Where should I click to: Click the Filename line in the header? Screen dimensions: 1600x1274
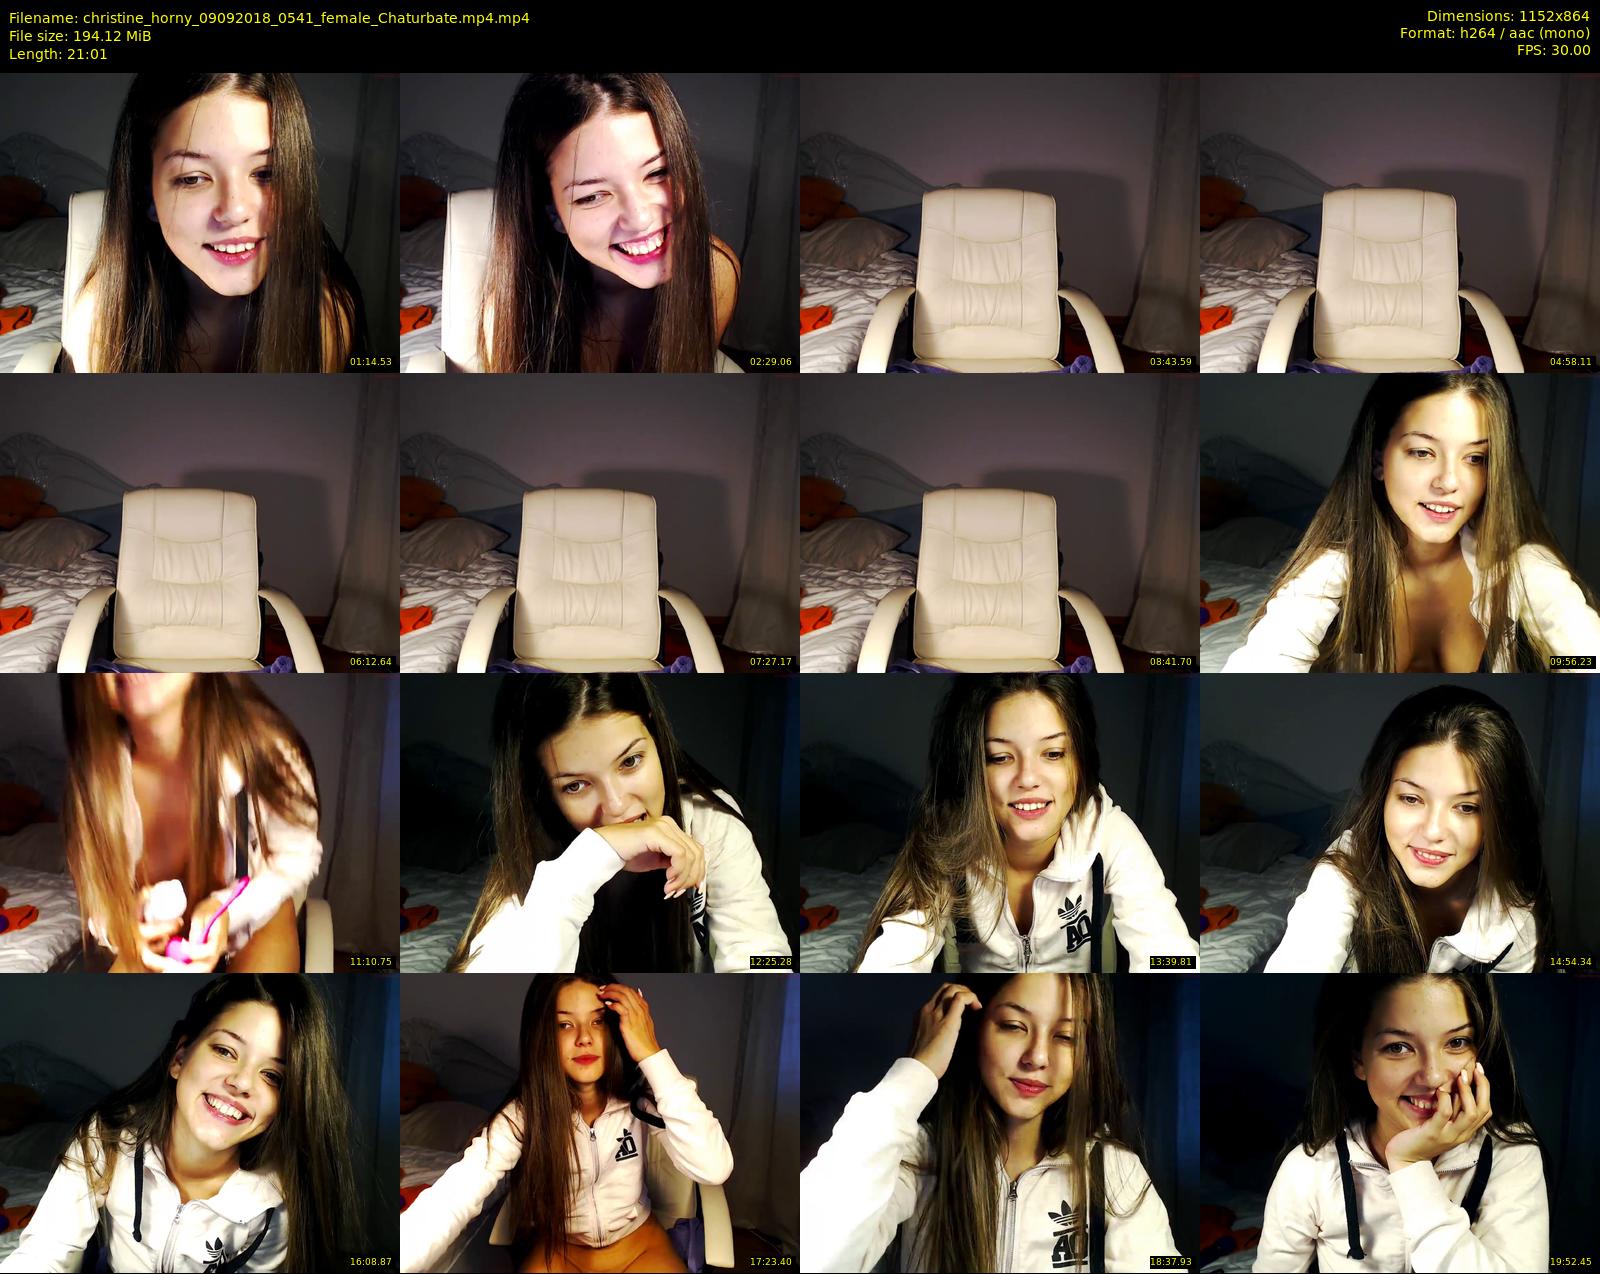[x=269, y=18]
